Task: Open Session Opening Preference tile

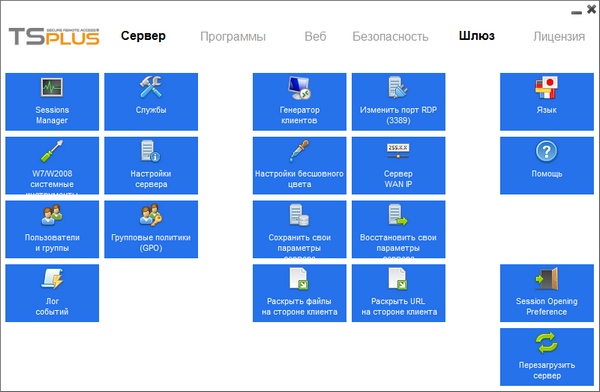Action: pos(547,293)
